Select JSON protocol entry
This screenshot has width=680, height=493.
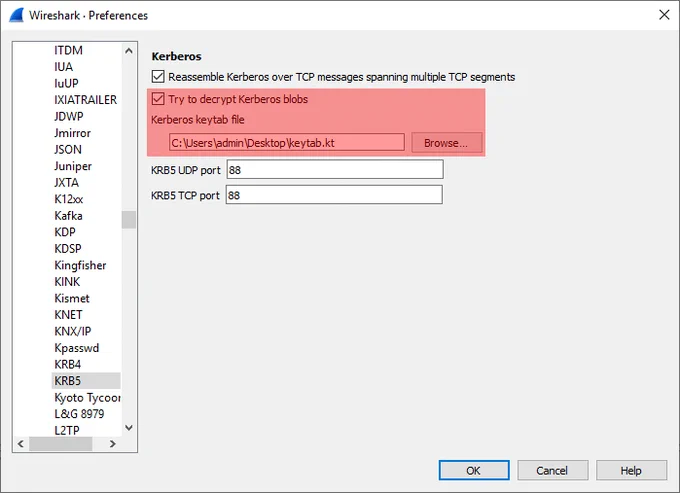tap(68, 150)
